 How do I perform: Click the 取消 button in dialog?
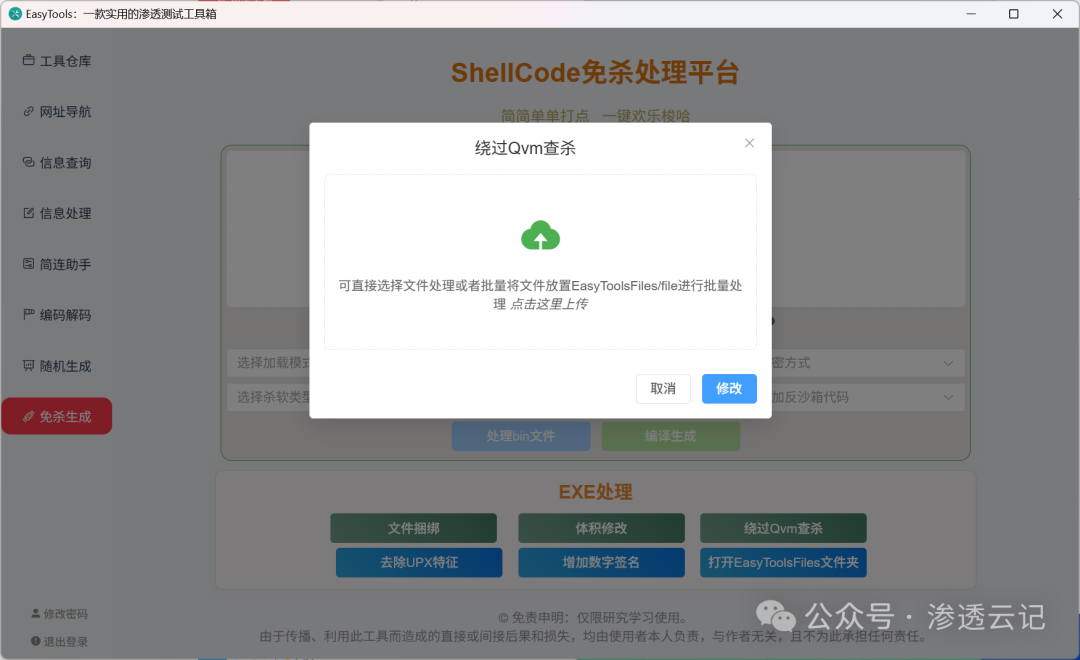[663, 389]
